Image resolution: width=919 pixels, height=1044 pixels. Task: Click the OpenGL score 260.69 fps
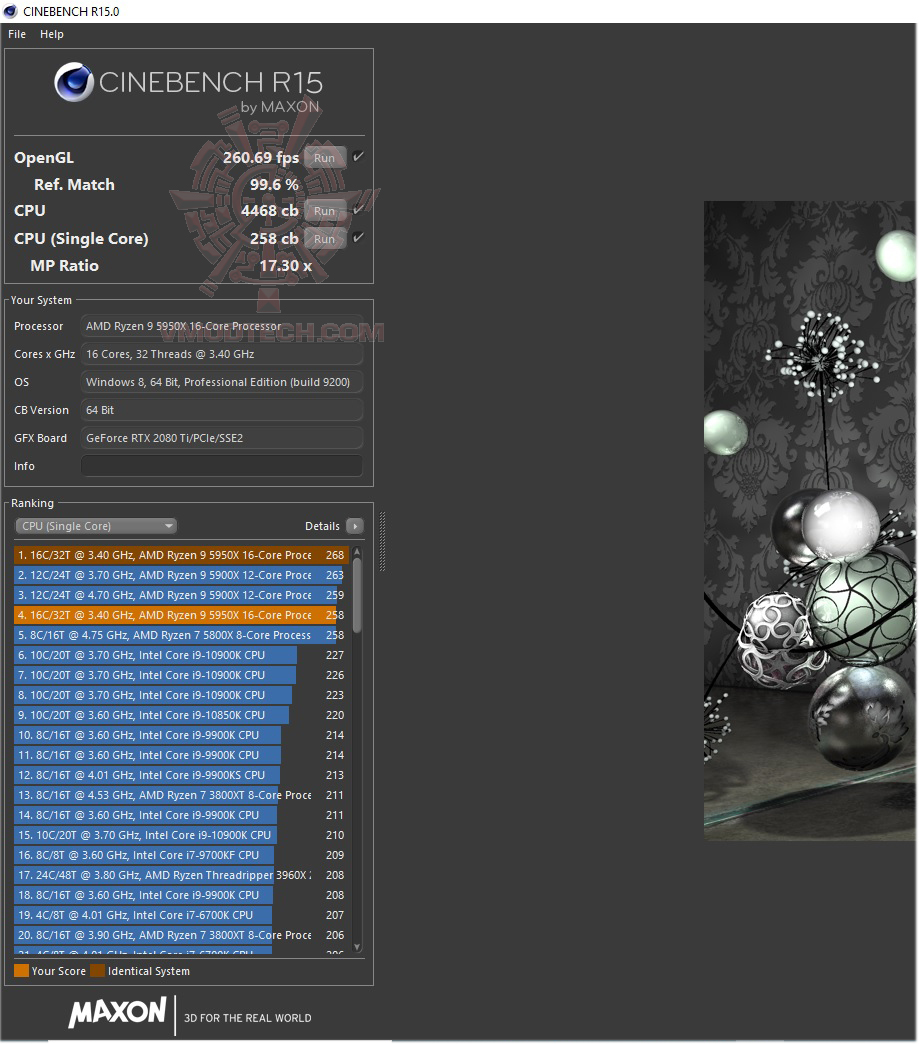260,158
